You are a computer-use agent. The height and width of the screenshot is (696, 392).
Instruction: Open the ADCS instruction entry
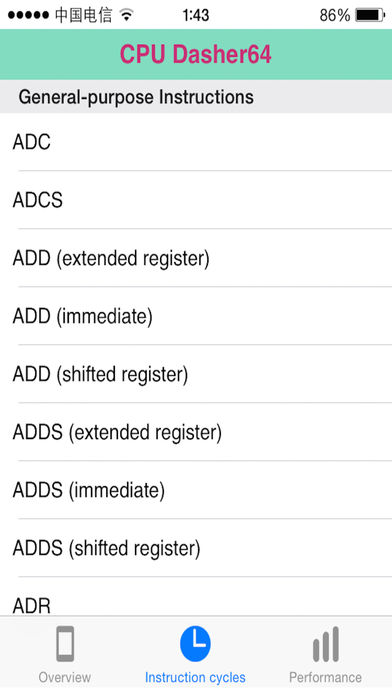196,200
